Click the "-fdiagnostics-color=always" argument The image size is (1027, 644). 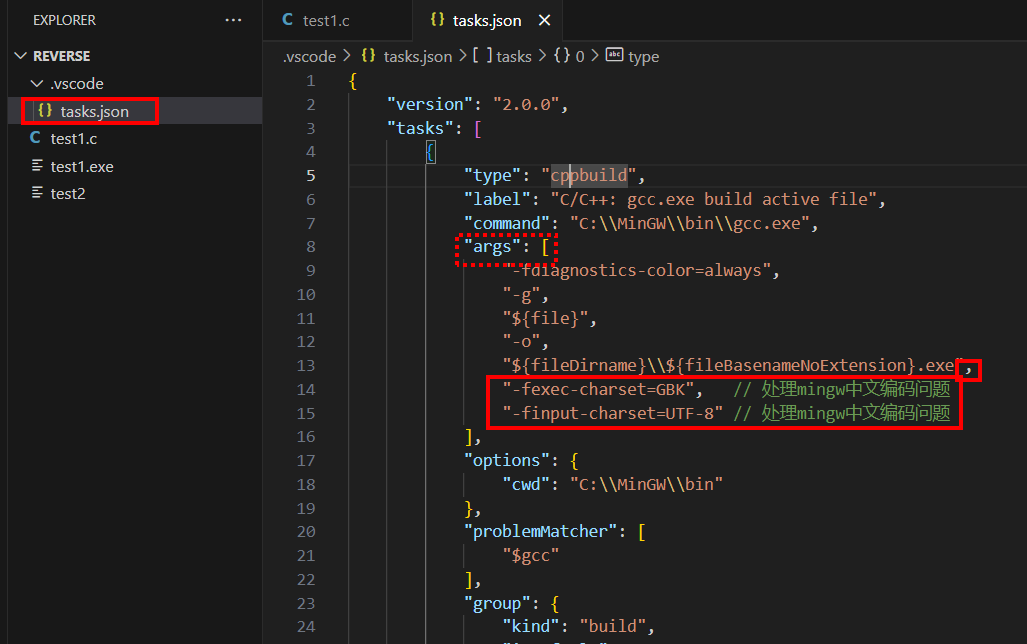point(637,271)
